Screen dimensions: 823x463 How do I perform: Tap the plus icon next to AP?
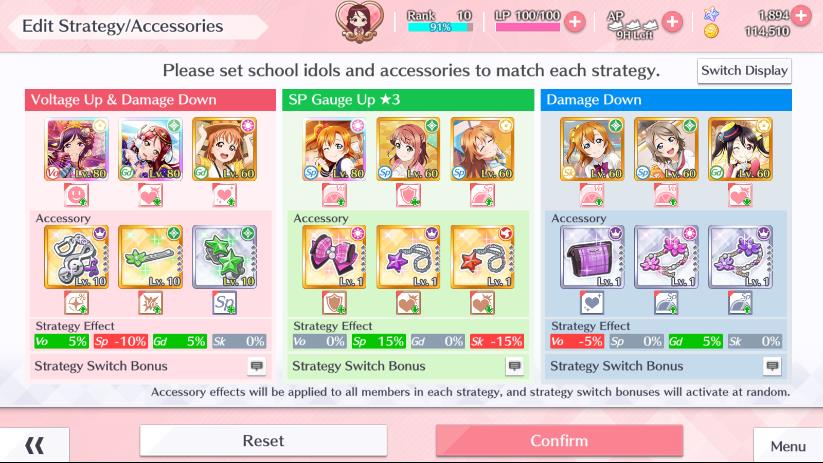point(672,22)
